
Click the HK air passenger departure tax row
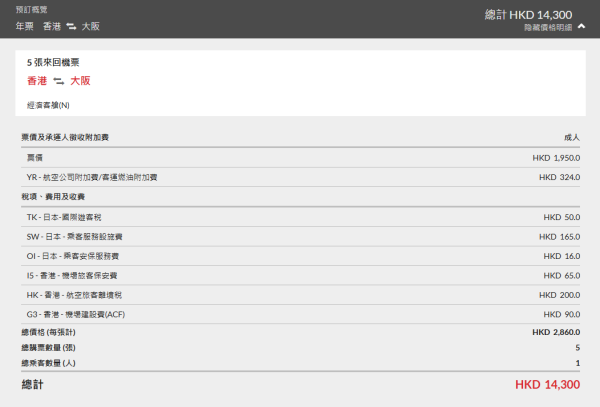coord(300,295)
